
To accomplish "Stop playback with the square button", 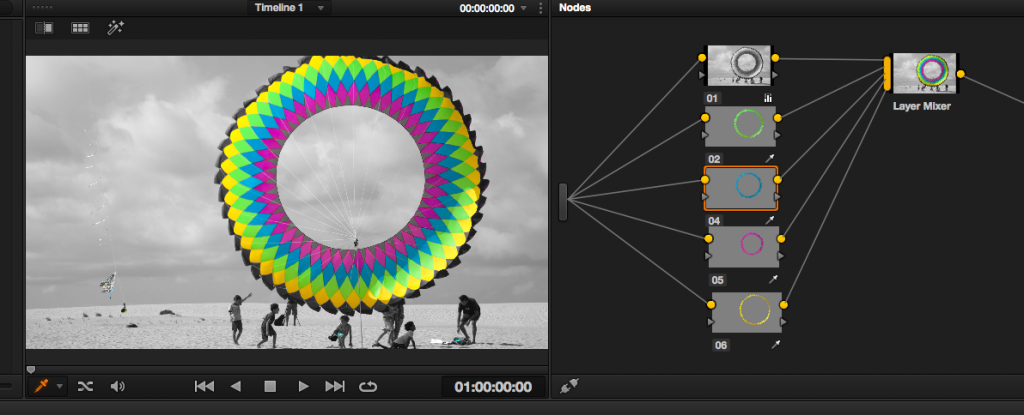I will tap(270, 386).
